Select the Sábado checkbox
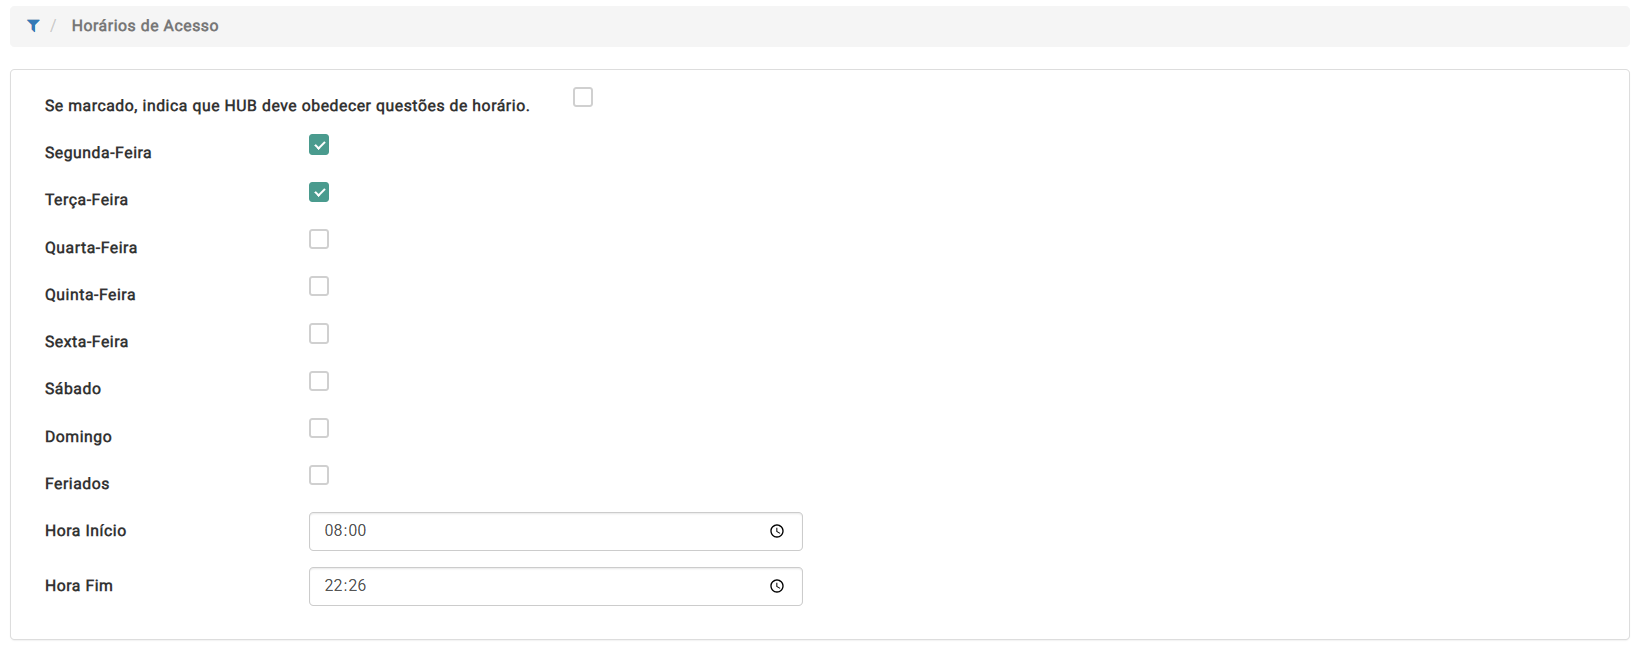1641x656 pixels. (x=319, y=381)
